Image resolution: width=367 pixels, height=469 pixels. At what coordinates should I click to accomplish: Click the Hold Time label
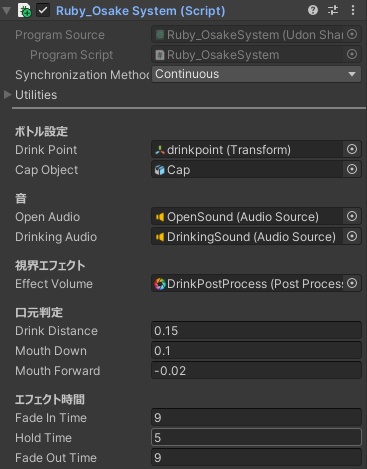pos(43,438)
